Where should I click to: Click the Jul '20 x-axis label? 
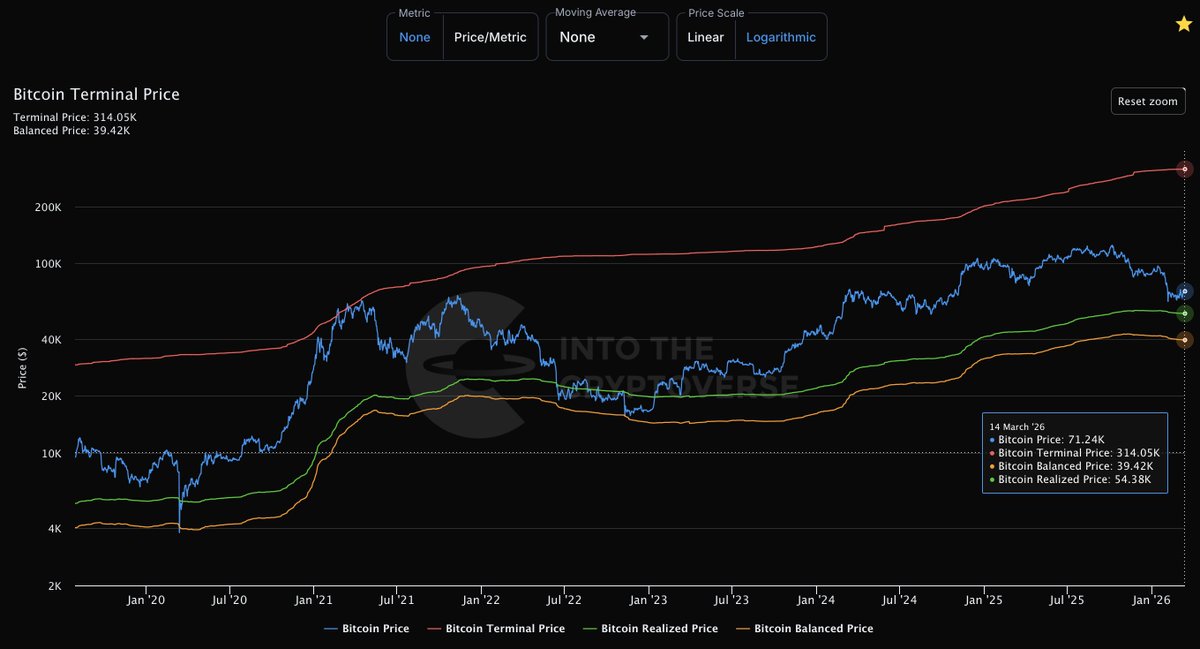[x=230, y=601]
